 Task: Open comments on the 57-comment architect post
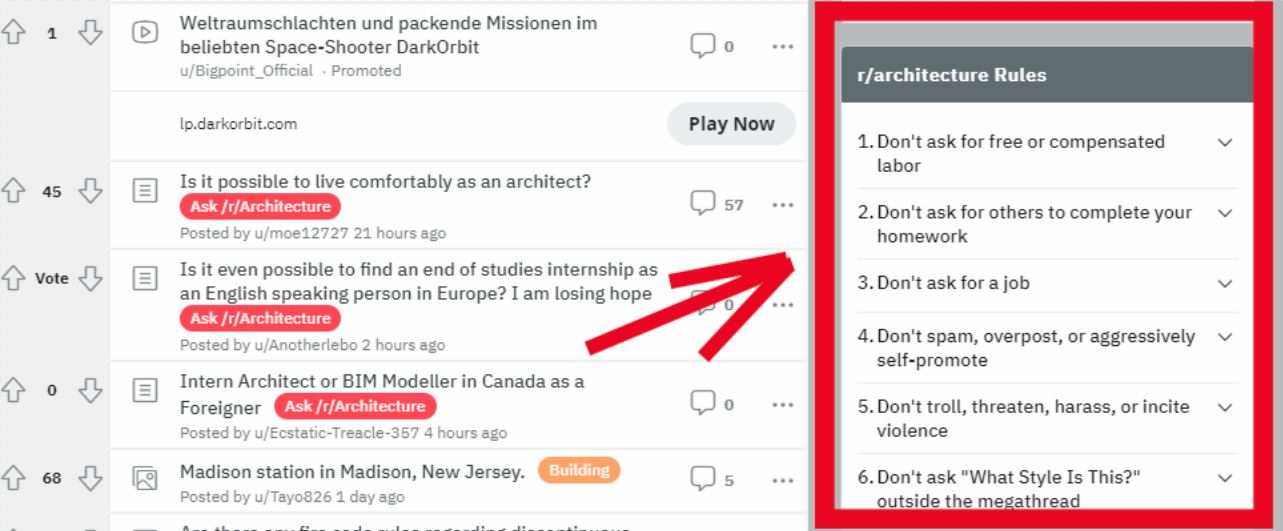tap(717, 204)
